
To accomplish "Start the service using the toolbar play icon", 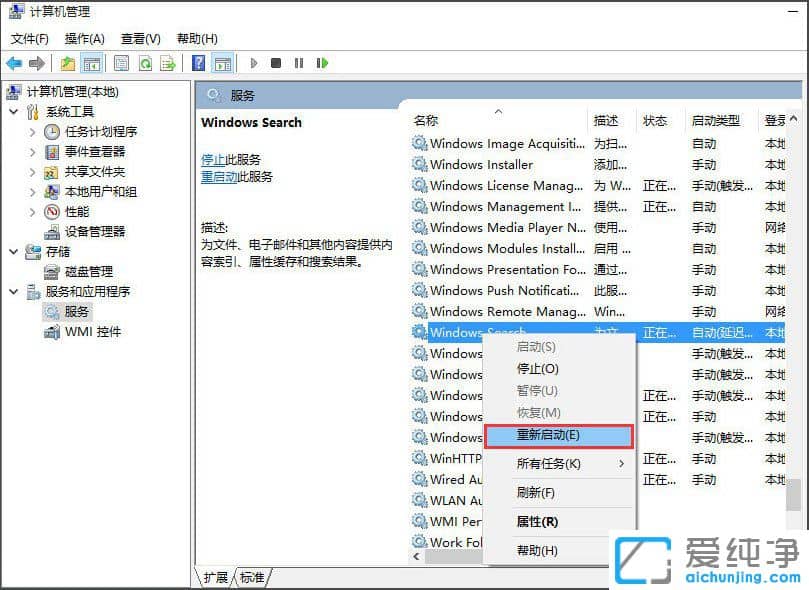I will (x=255, y=63).
